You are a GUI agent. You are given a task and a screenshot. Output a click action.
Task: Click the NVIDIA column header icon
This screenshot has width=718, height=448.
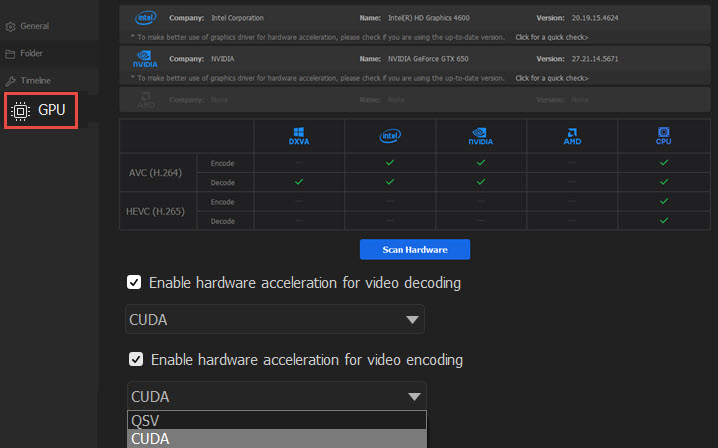point(480,136)
